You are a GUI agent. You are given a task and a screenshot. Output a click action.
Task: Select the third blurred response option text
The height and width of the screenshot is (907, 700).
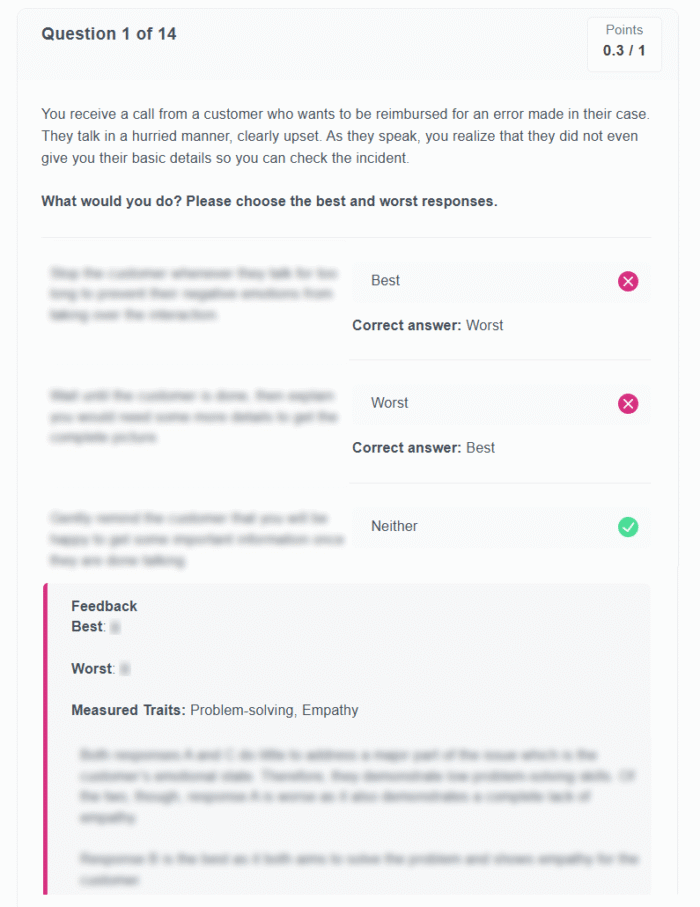197,539
